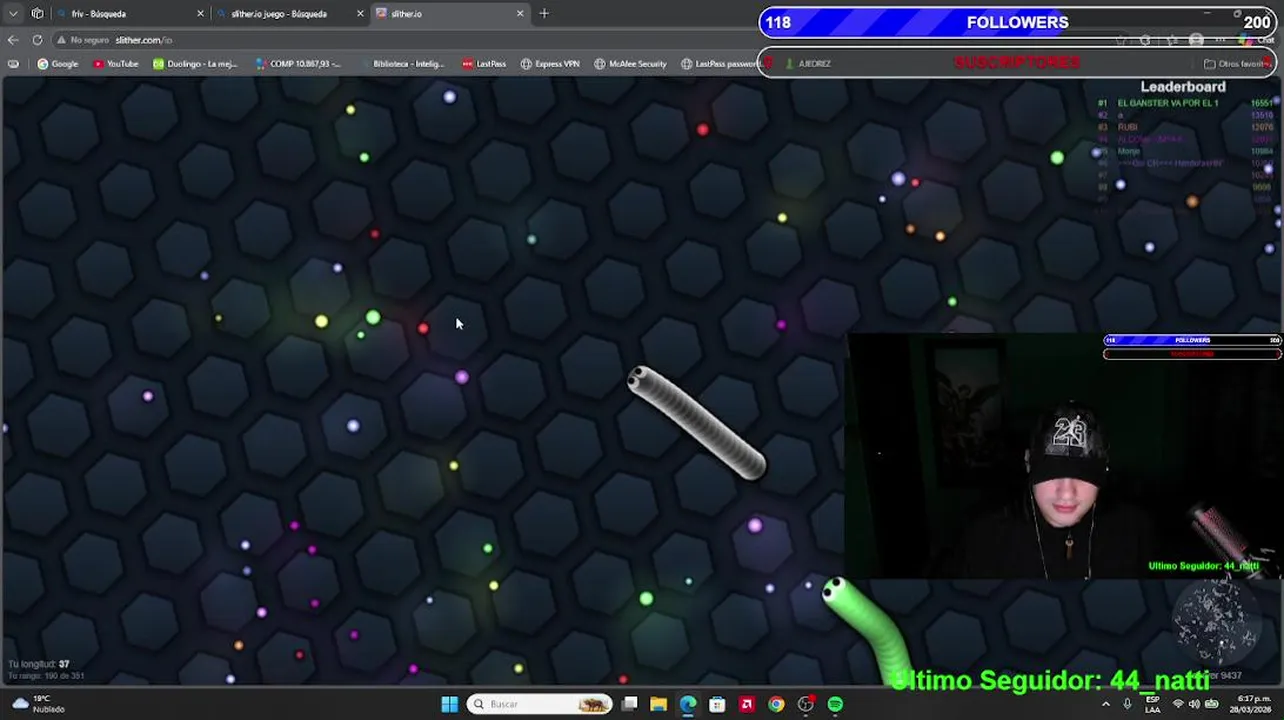Click the microphone tray icon
1284x720 pixels.
click(1127, 704)
